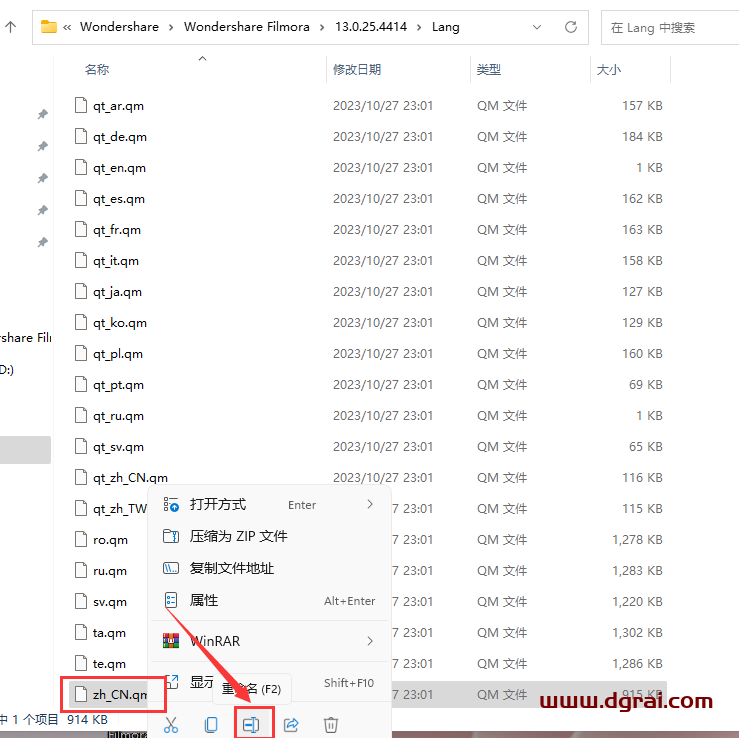Click file icon next to qt_pt.qm

tap(81, 384)
